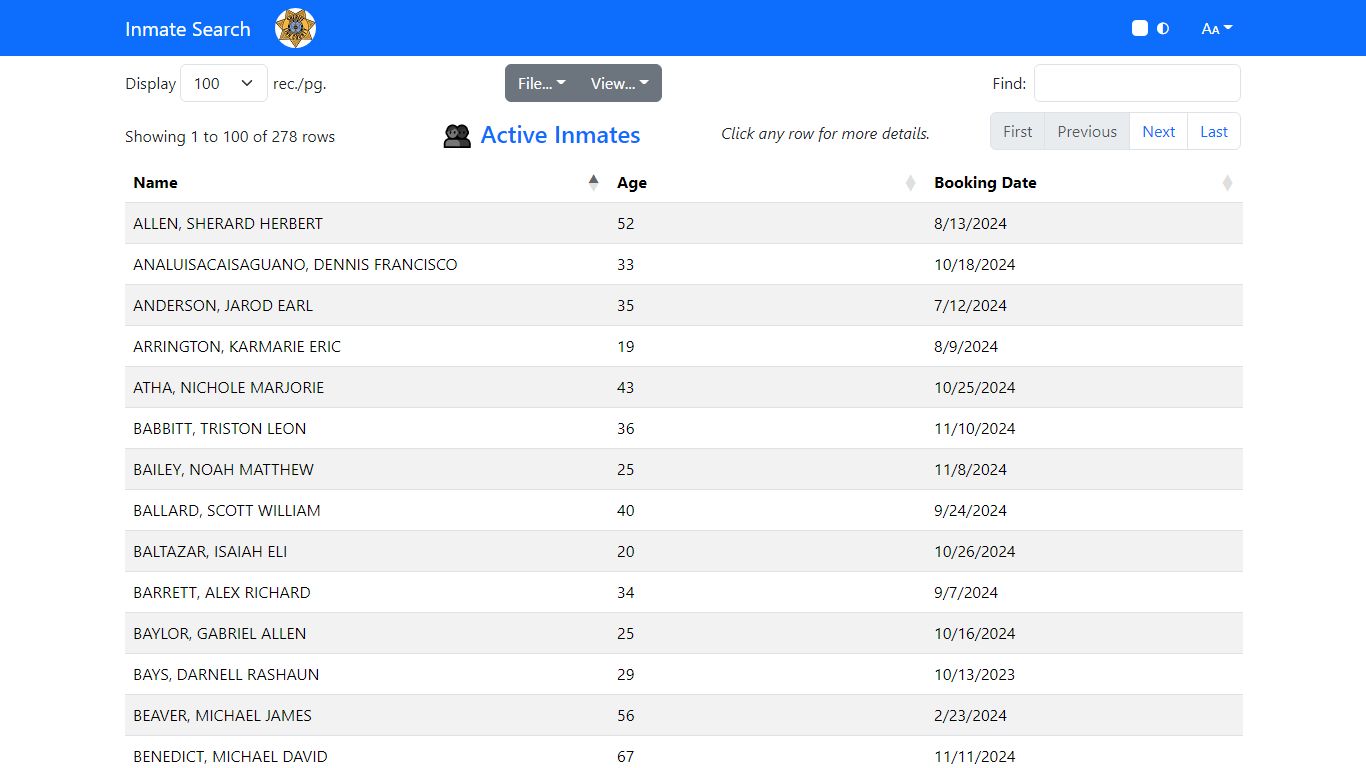The width and height of the screenshot is (1366, 768).
Task: Click the 'Click any row for more details' hint
Action: coord(826,133)
